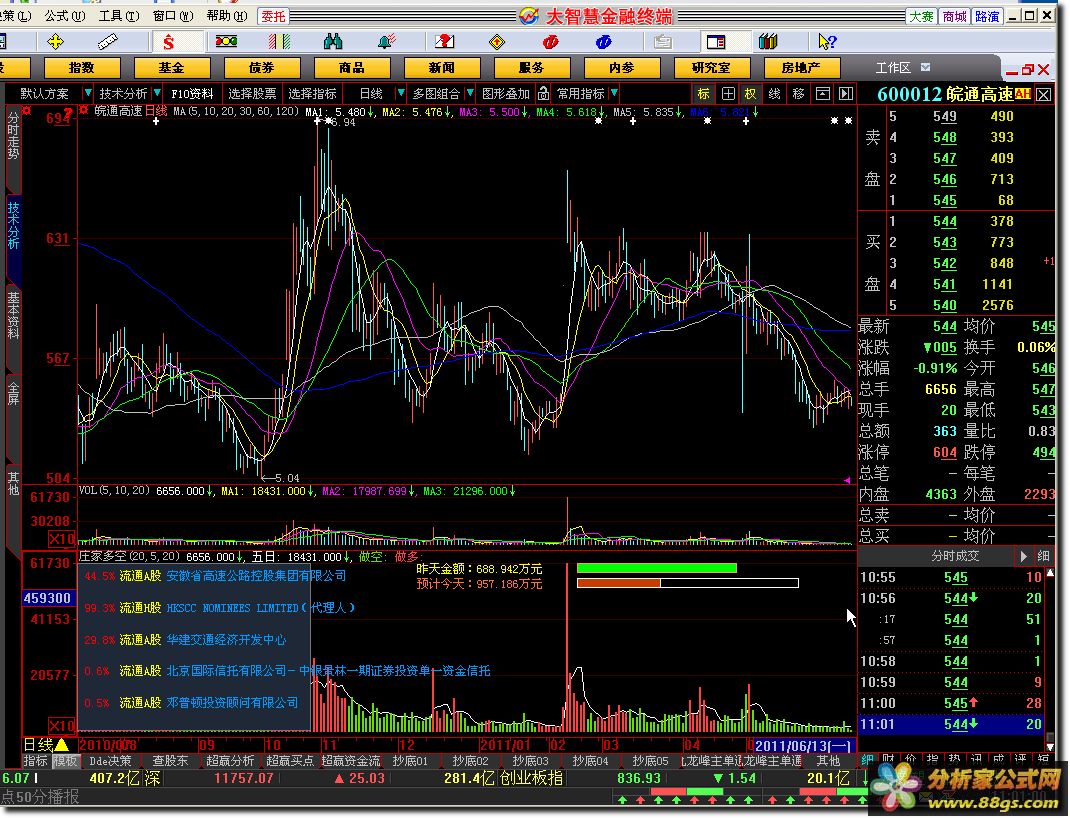Click the 标 chart button
Image resolution: width=1070 pixels, height=818 pixels.
pos(704,93)
